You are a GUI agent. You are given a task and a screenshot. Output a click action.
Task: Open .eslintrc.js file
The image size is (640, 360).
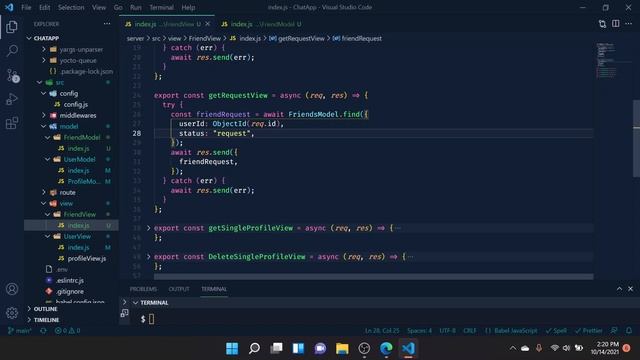coord(71,280)
